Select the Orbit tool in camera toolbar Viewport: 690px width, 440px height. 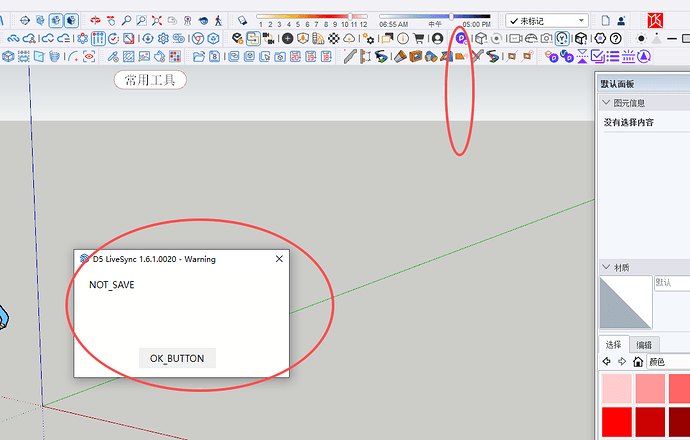[95, 21]
